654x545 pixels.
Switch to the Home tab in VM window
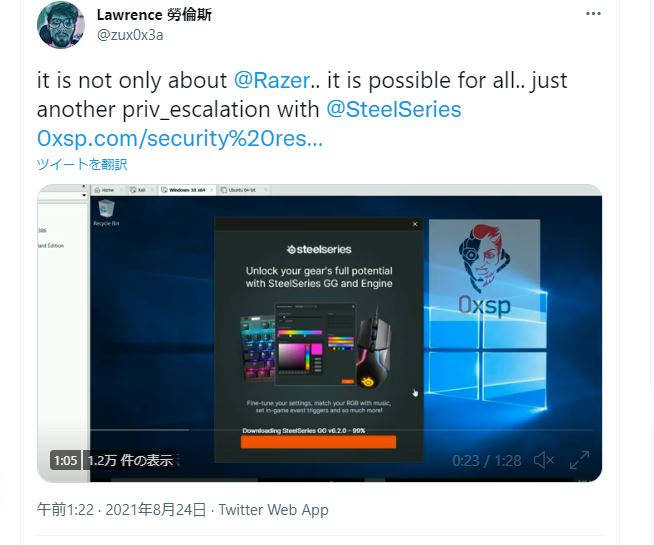(105, 190)
